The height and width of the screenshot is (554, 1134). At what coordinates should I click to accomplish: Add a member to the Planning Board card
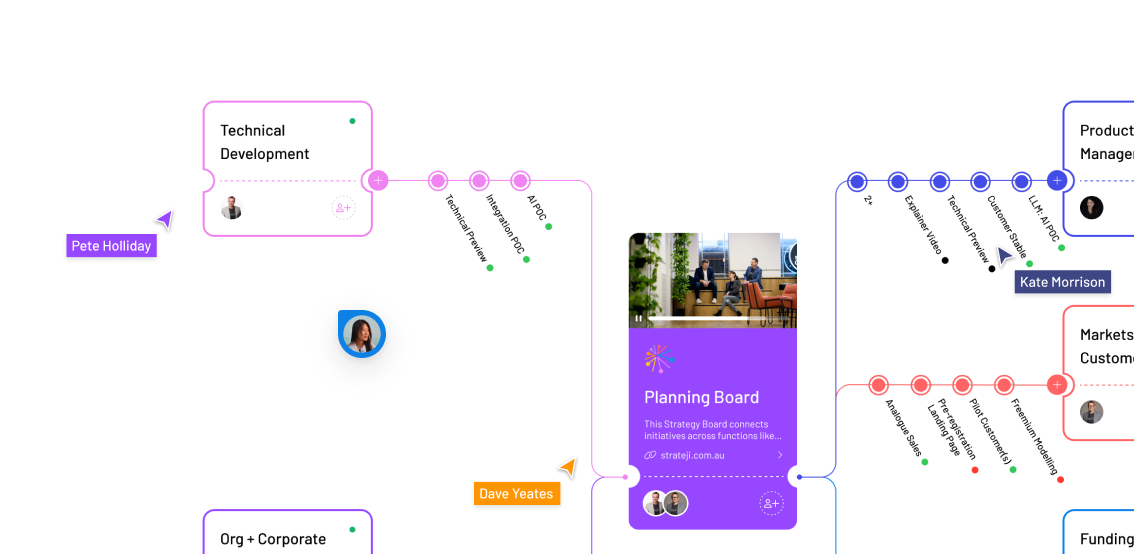(x=771, y=503)
